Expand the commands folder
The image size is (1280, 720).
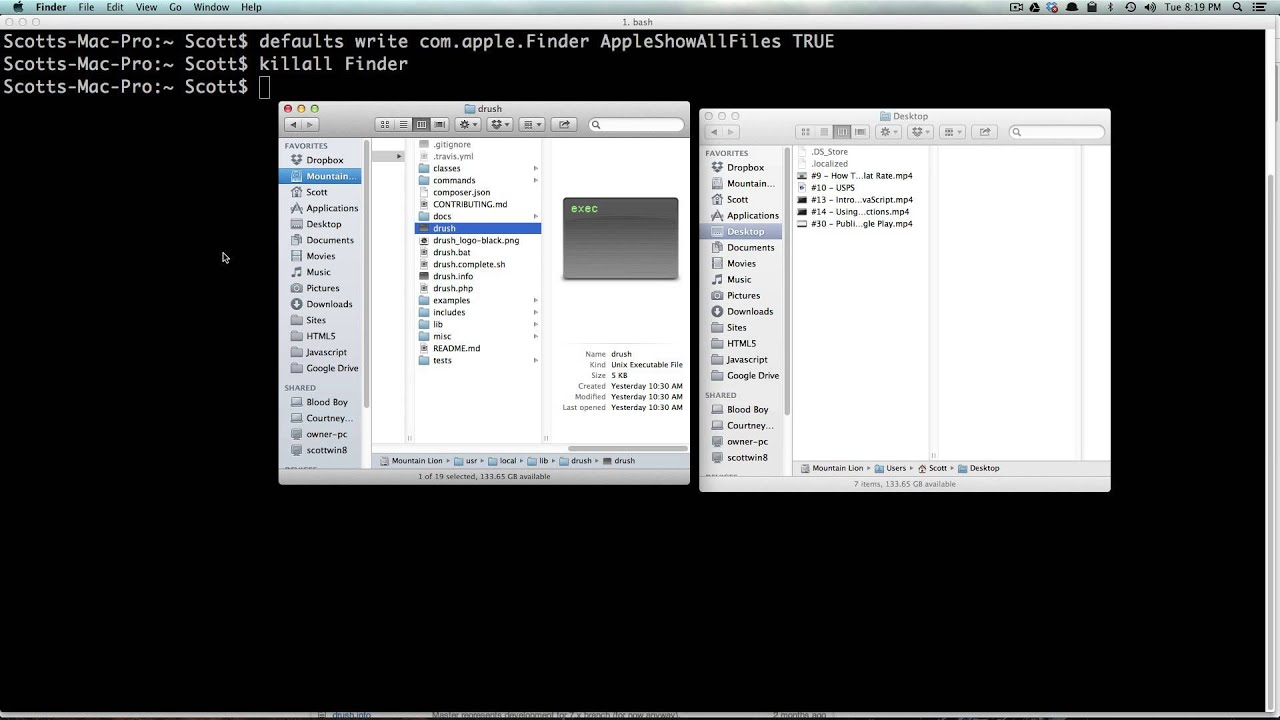click(x=536, y=180)
